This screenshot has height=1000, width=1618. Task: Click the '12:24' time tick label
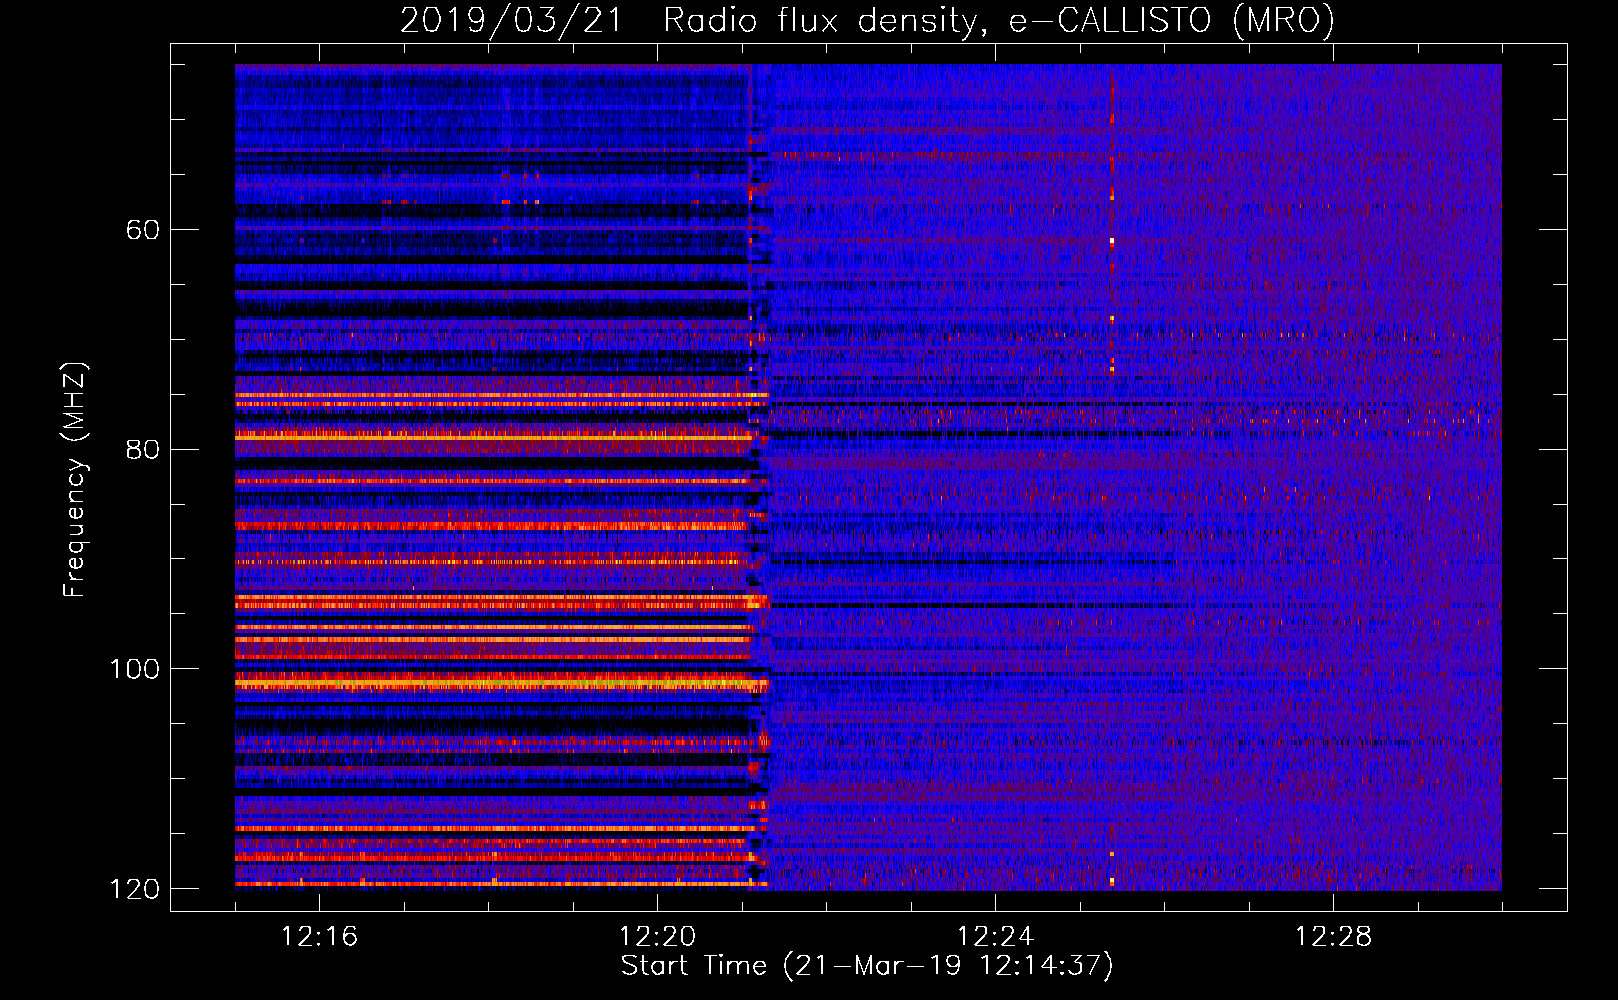click(995, 937)
